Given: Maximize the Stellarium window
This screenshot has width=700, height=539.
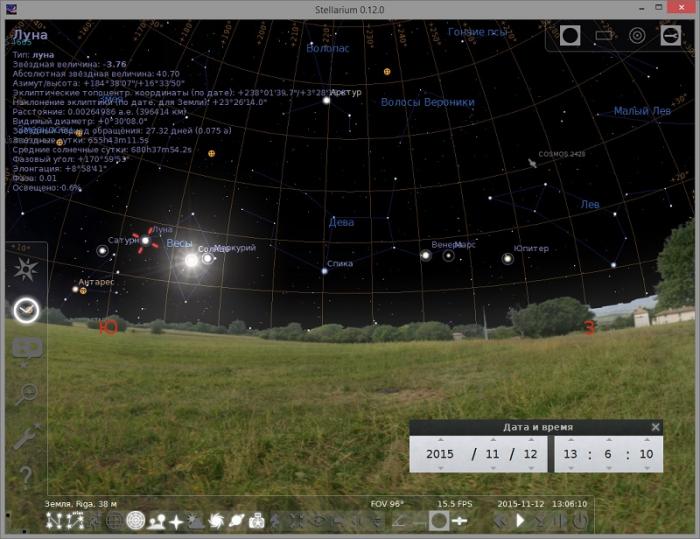Looking at the screenshot, I should [658, 8].
